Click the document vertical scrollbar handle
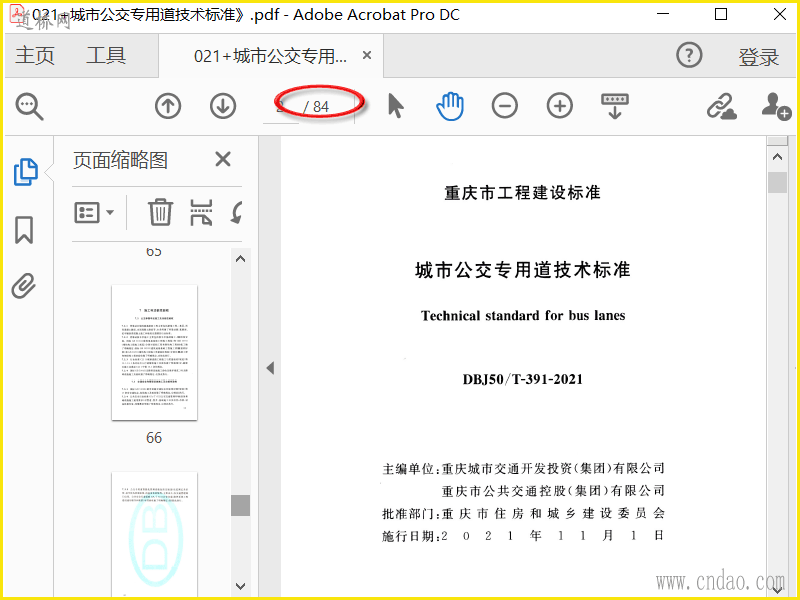The height and width of the screenshot is (600, 800). tap(777, 182)
